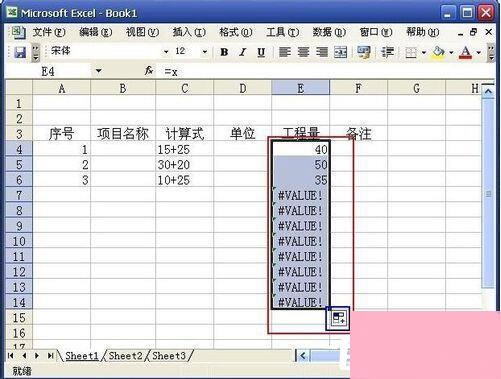Viewport: 501px width, 379px height.
Task: Open the 文件(F) menu
Action: click(49, 32)
